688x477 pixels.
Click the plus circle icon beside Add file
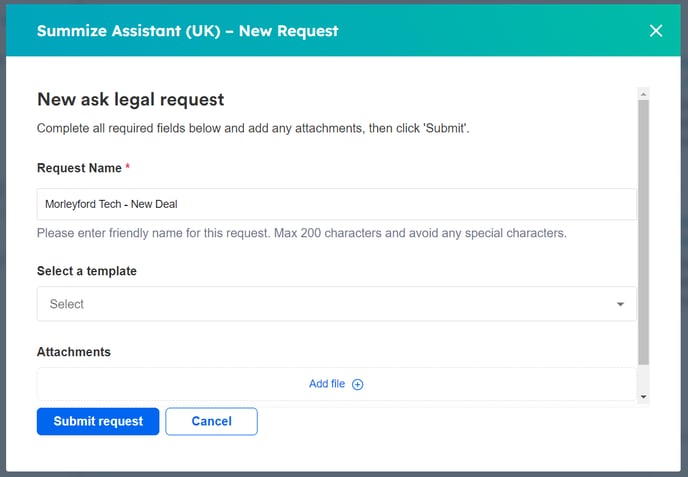(x=358, y=384)
